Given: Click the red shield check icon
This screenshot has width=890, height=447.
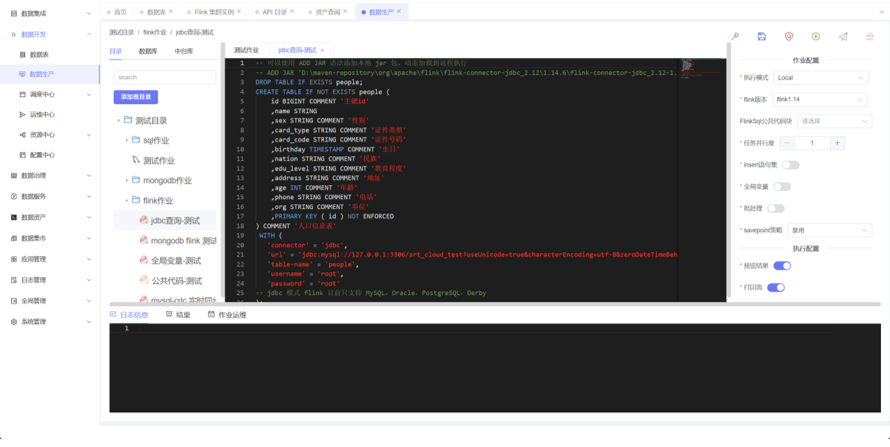Looking at the screenshot, I should pyautogui.click(x=789, y=37).
